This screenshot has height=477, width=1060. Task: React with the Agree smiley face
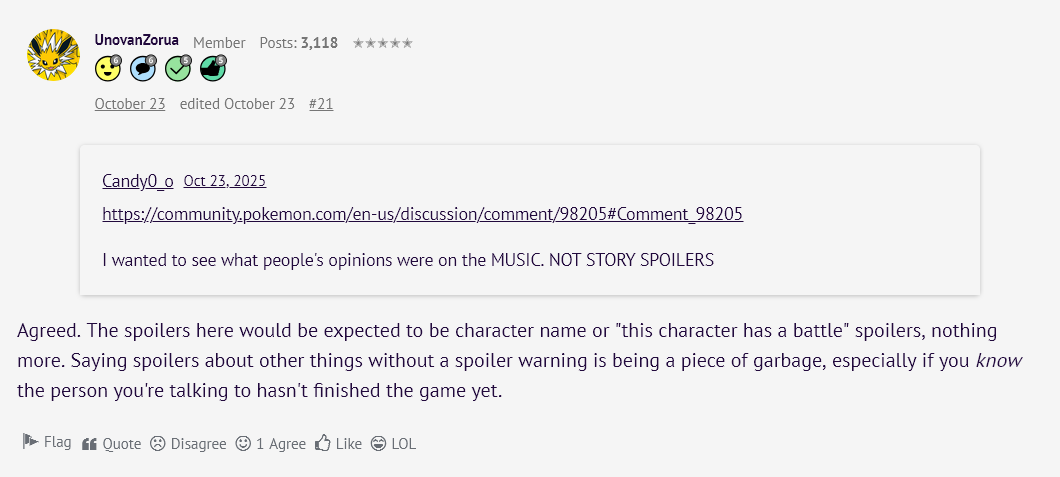(244, 443)
